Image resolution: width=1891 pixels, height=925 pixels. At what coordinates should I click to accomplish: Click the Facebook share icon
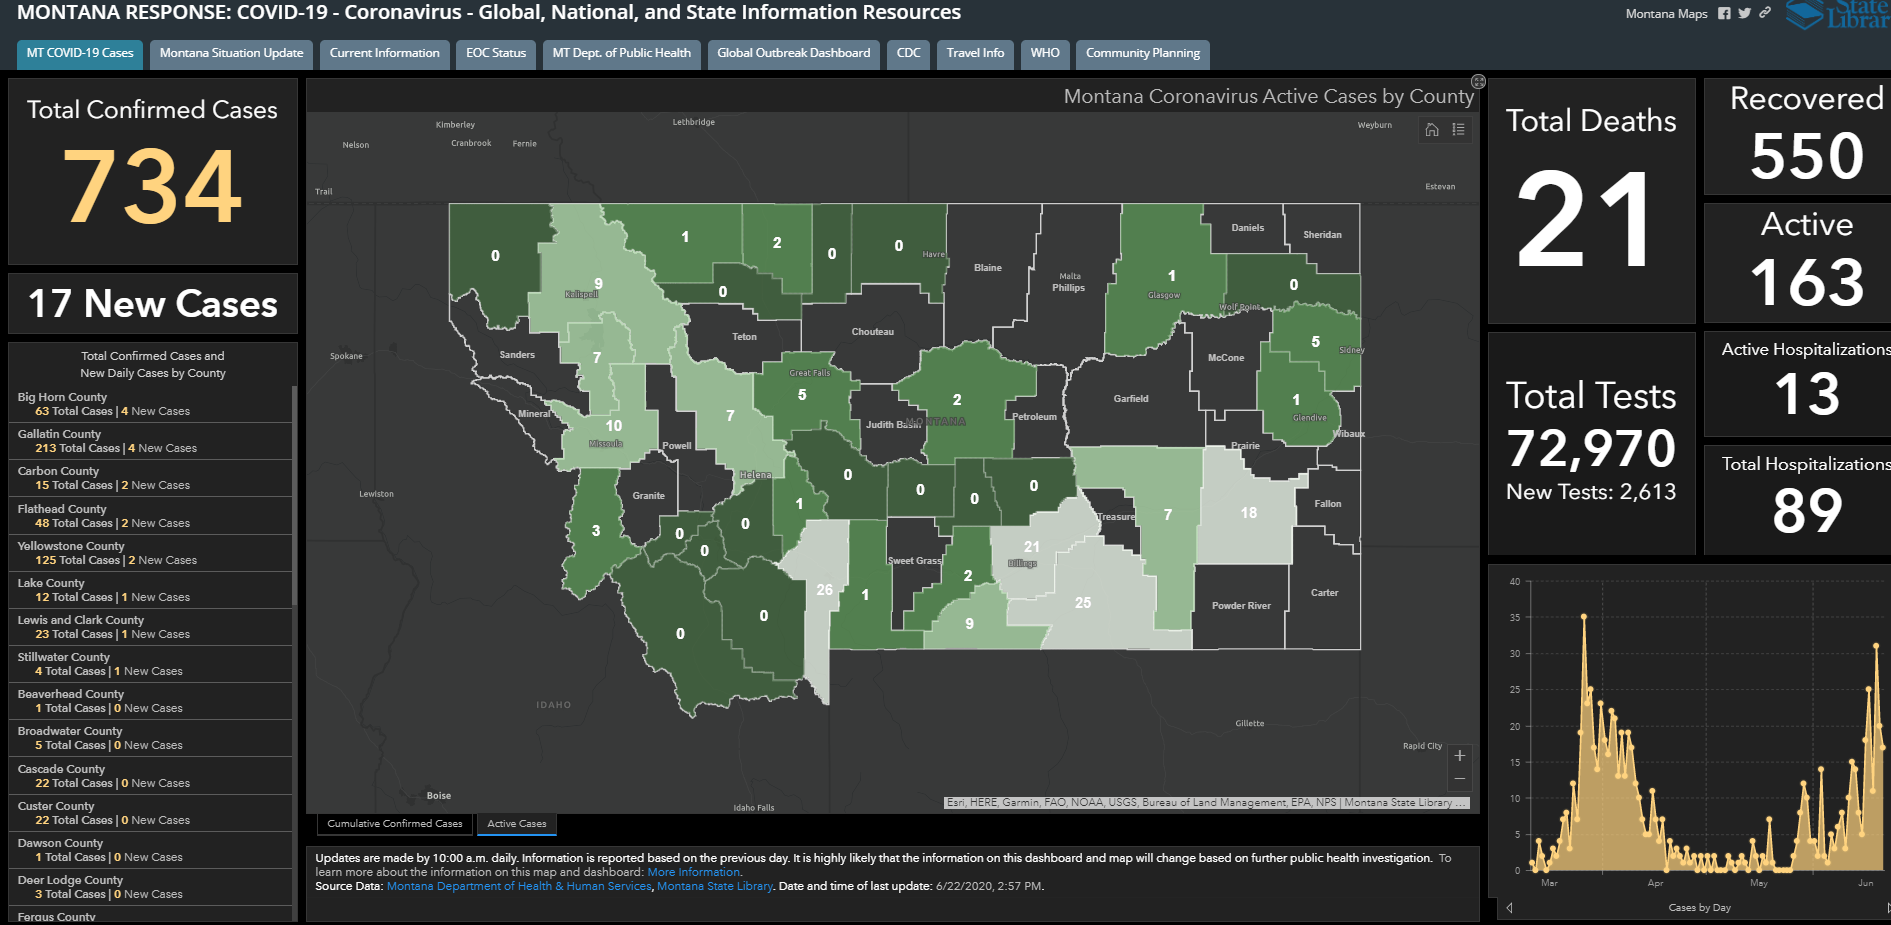click(x=1724, y=13)
